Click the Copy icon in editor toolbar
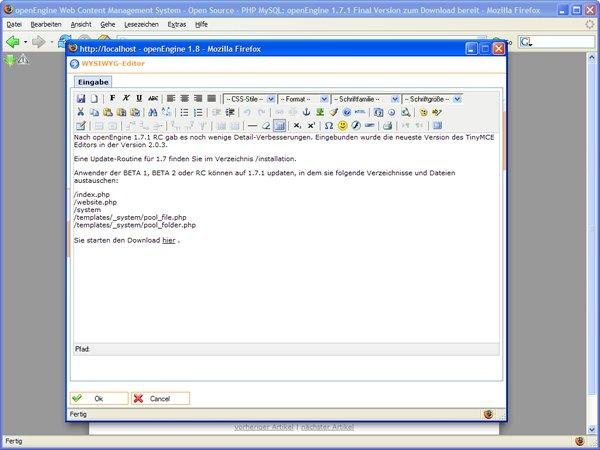The width and height of the screenshot is (600, 450). coord(94,112)
